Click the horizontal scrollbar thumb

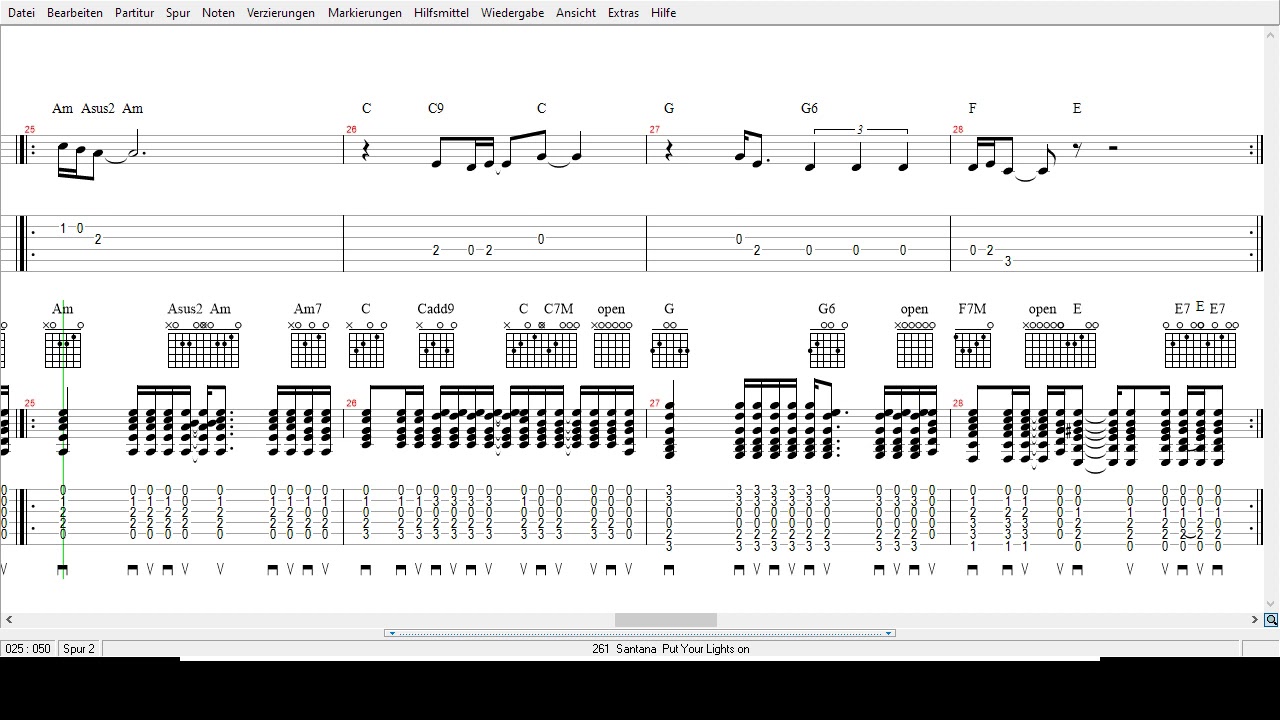[x=666, y=620]
